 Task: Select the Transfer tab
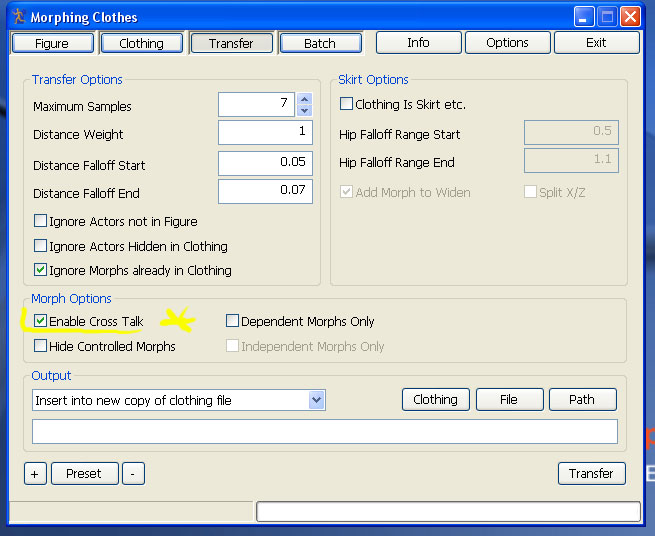pos(231,43)
